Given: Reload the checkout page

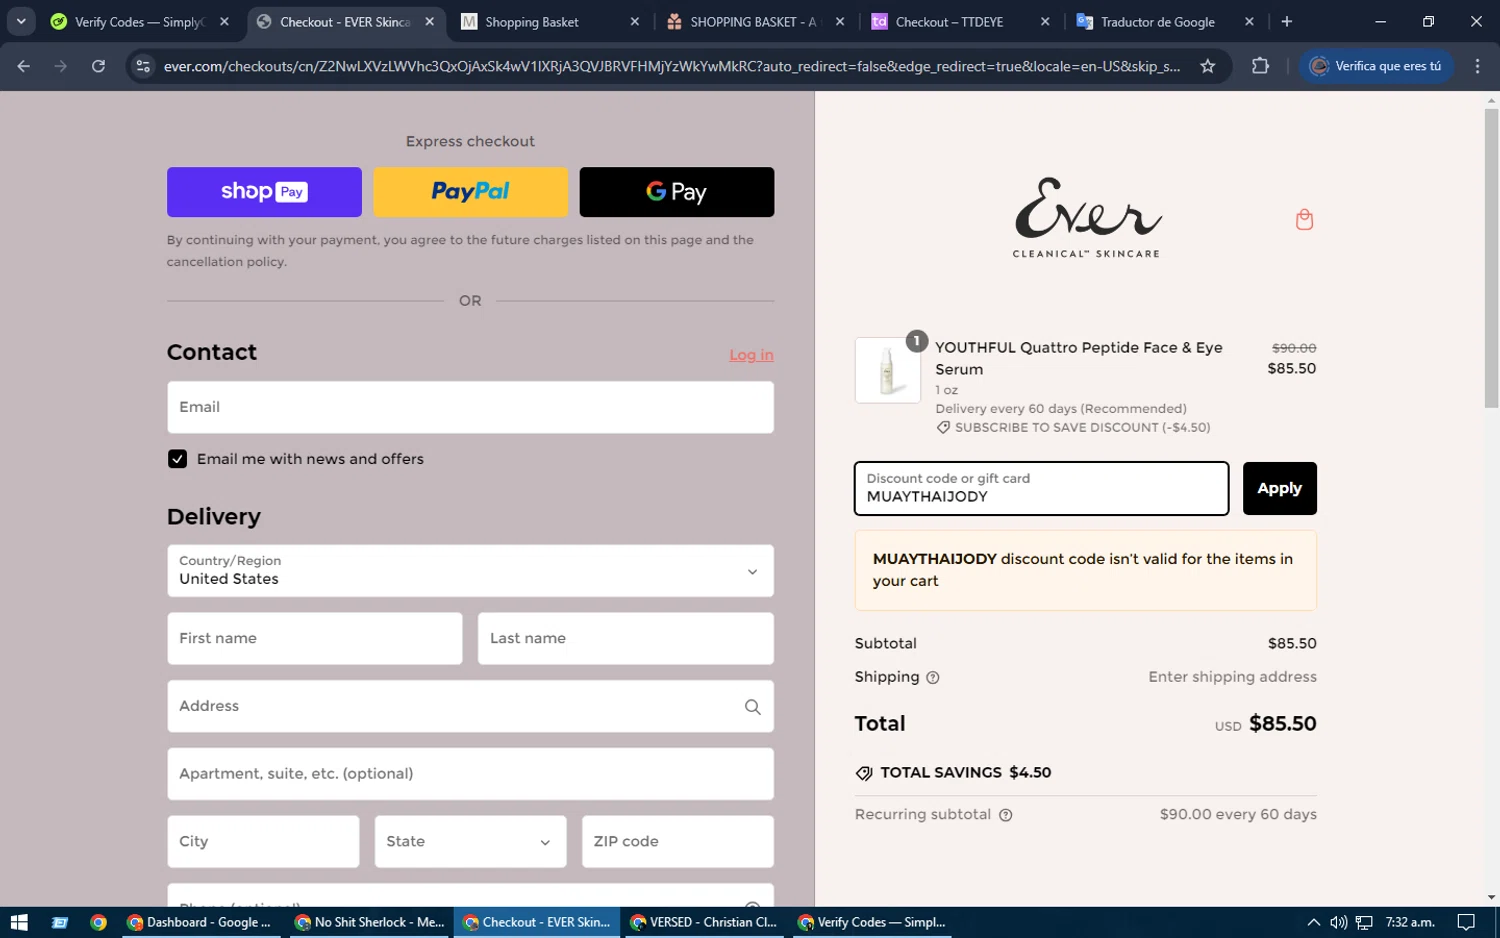Looking at the screenshot, I should 98,66.
